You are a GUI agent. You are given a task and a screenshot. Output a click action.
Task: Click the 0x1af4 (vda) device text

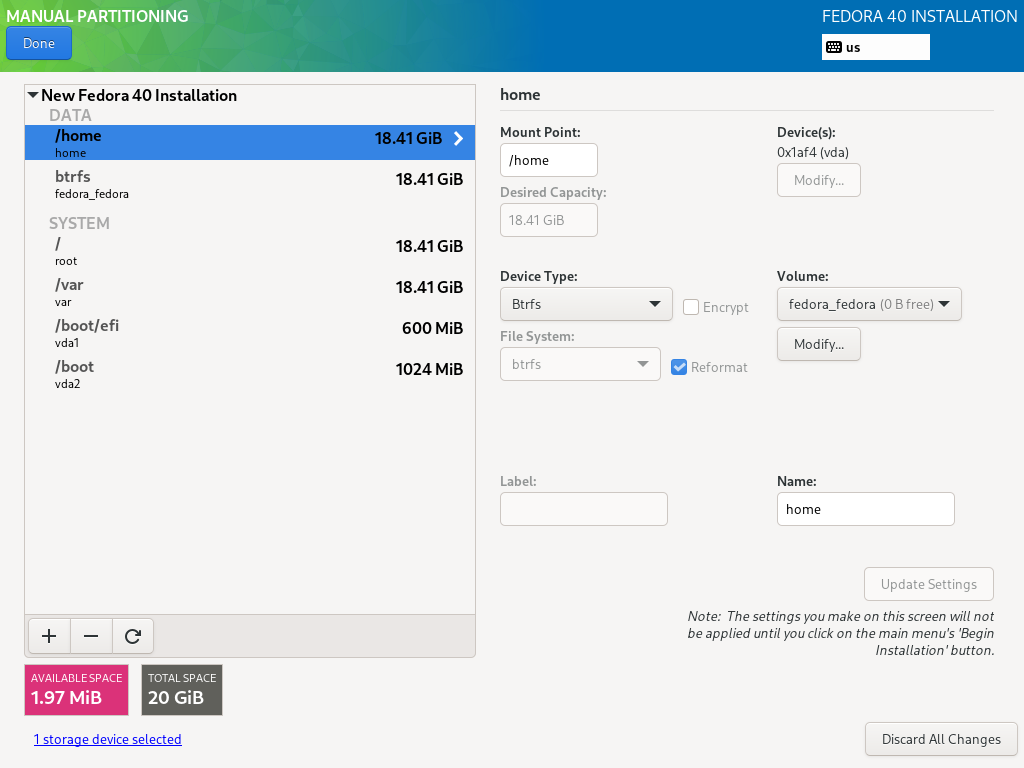pyautogui.click(x=812, y=152)
